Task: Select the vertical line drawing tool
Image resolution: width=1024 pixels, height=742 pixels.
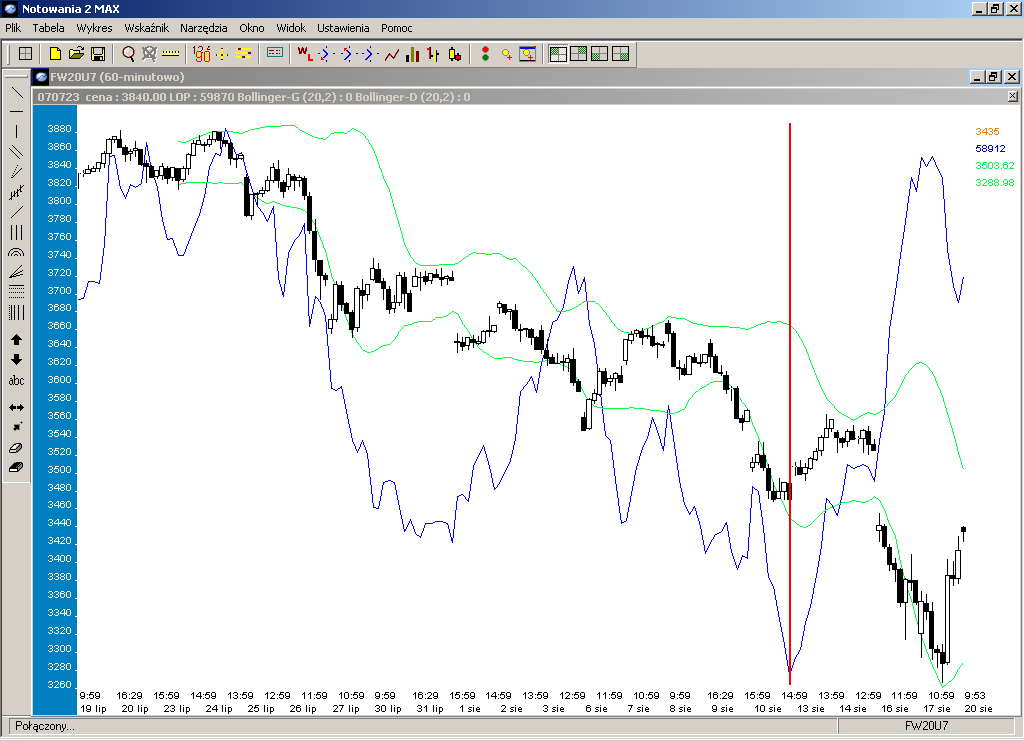Action: pos(16,131)
